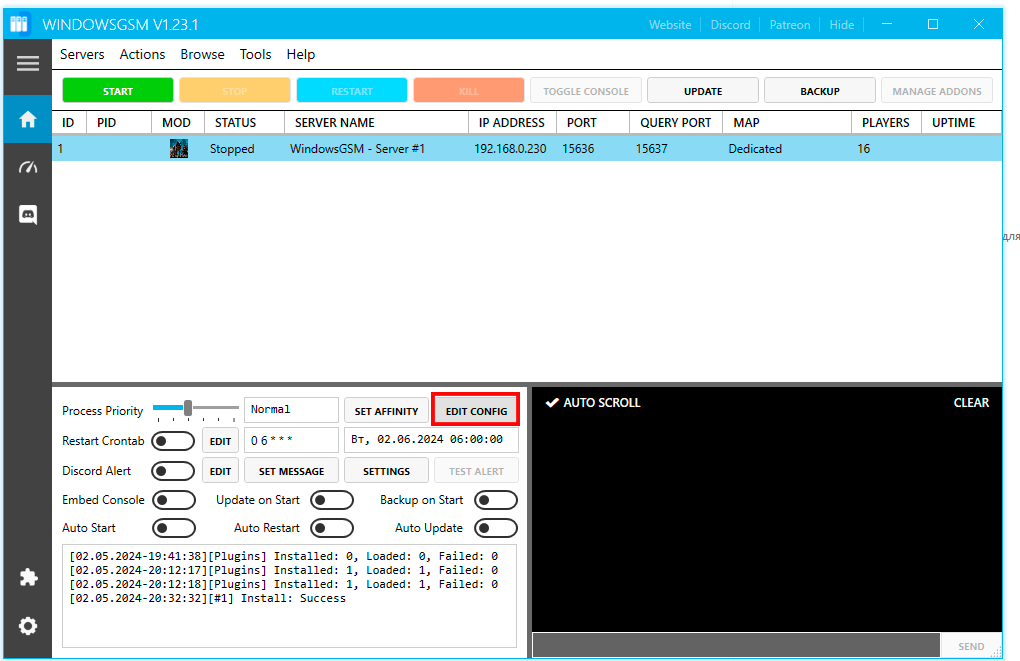Click the WindowsGSM logo in title bar
The width and height of the screenshot is (1020, 661).
click(19, 24)
